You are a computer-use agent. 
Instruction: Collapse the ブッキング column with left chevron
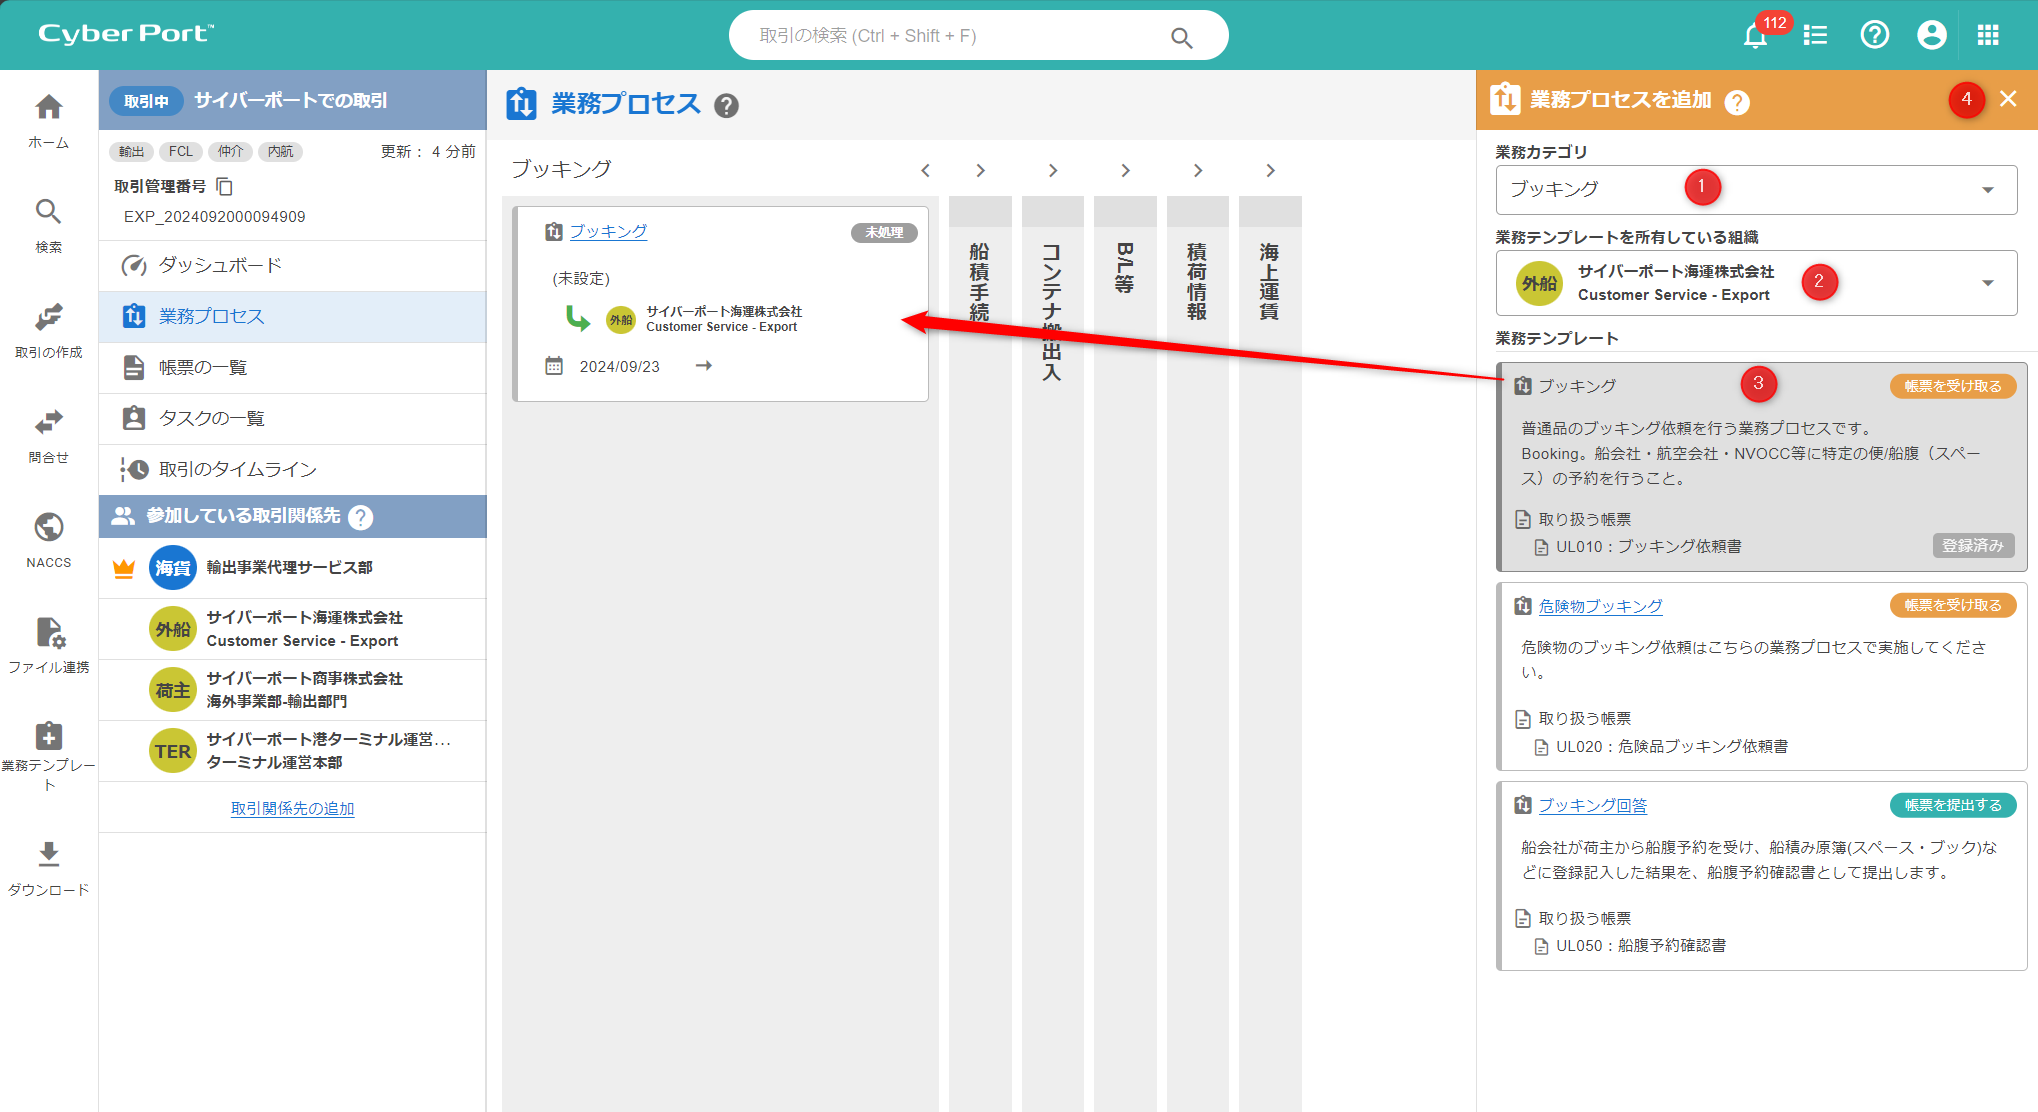925,171
